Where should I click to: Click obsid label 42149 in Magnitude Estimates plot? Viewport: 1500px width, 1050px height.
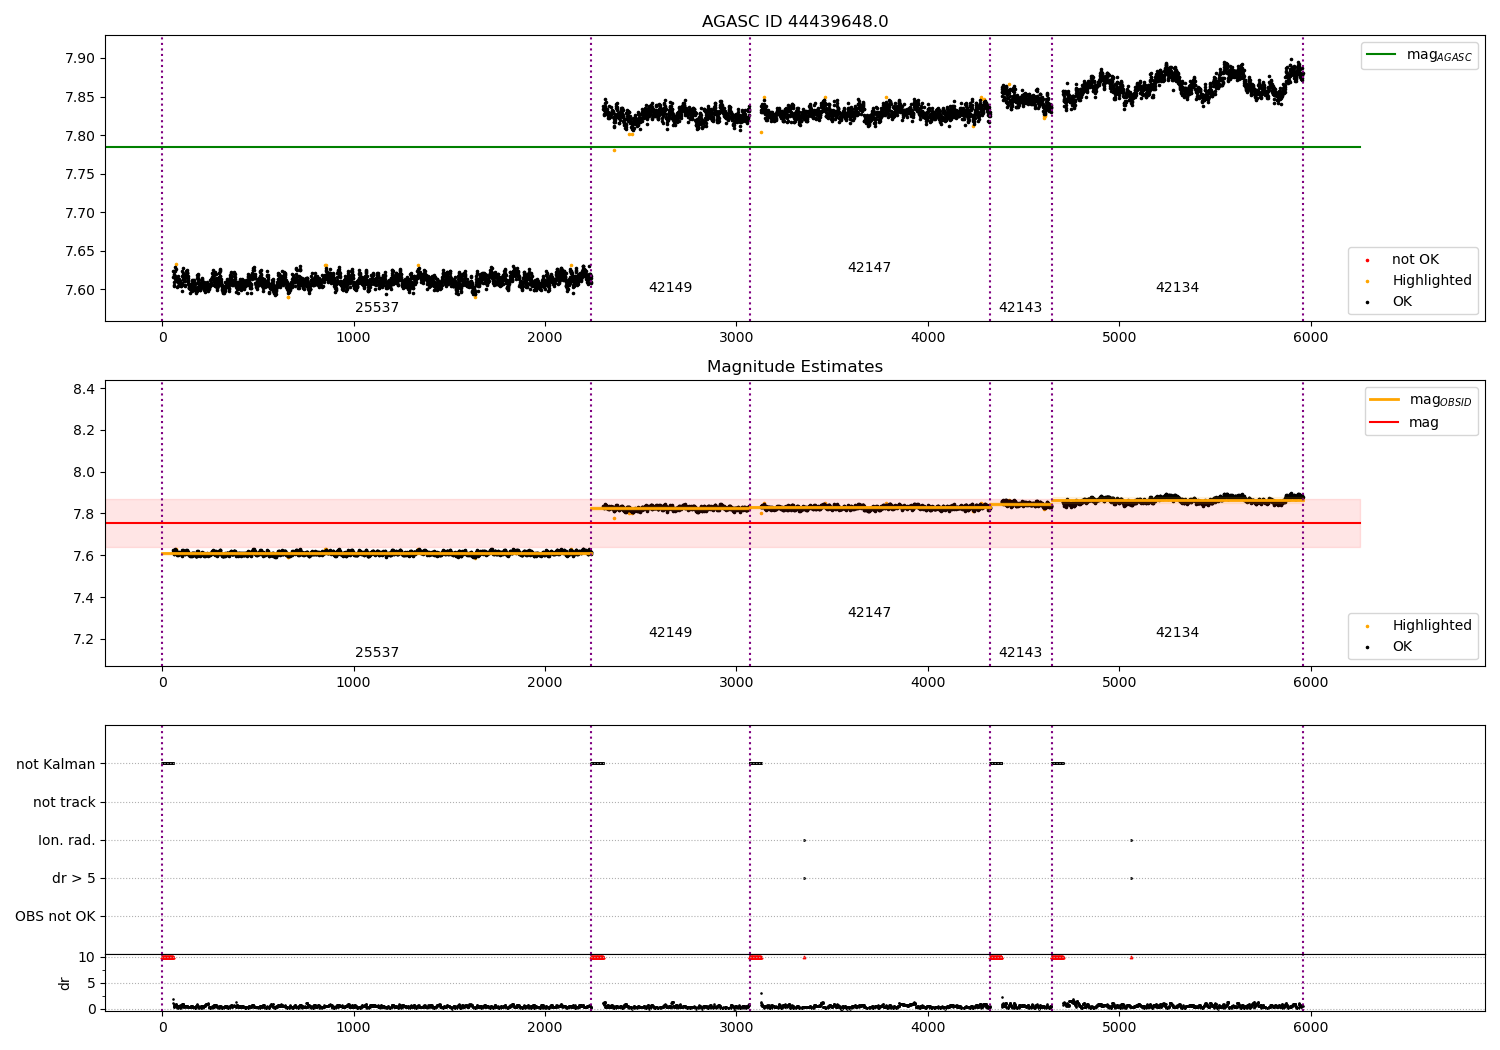[670, 633]
